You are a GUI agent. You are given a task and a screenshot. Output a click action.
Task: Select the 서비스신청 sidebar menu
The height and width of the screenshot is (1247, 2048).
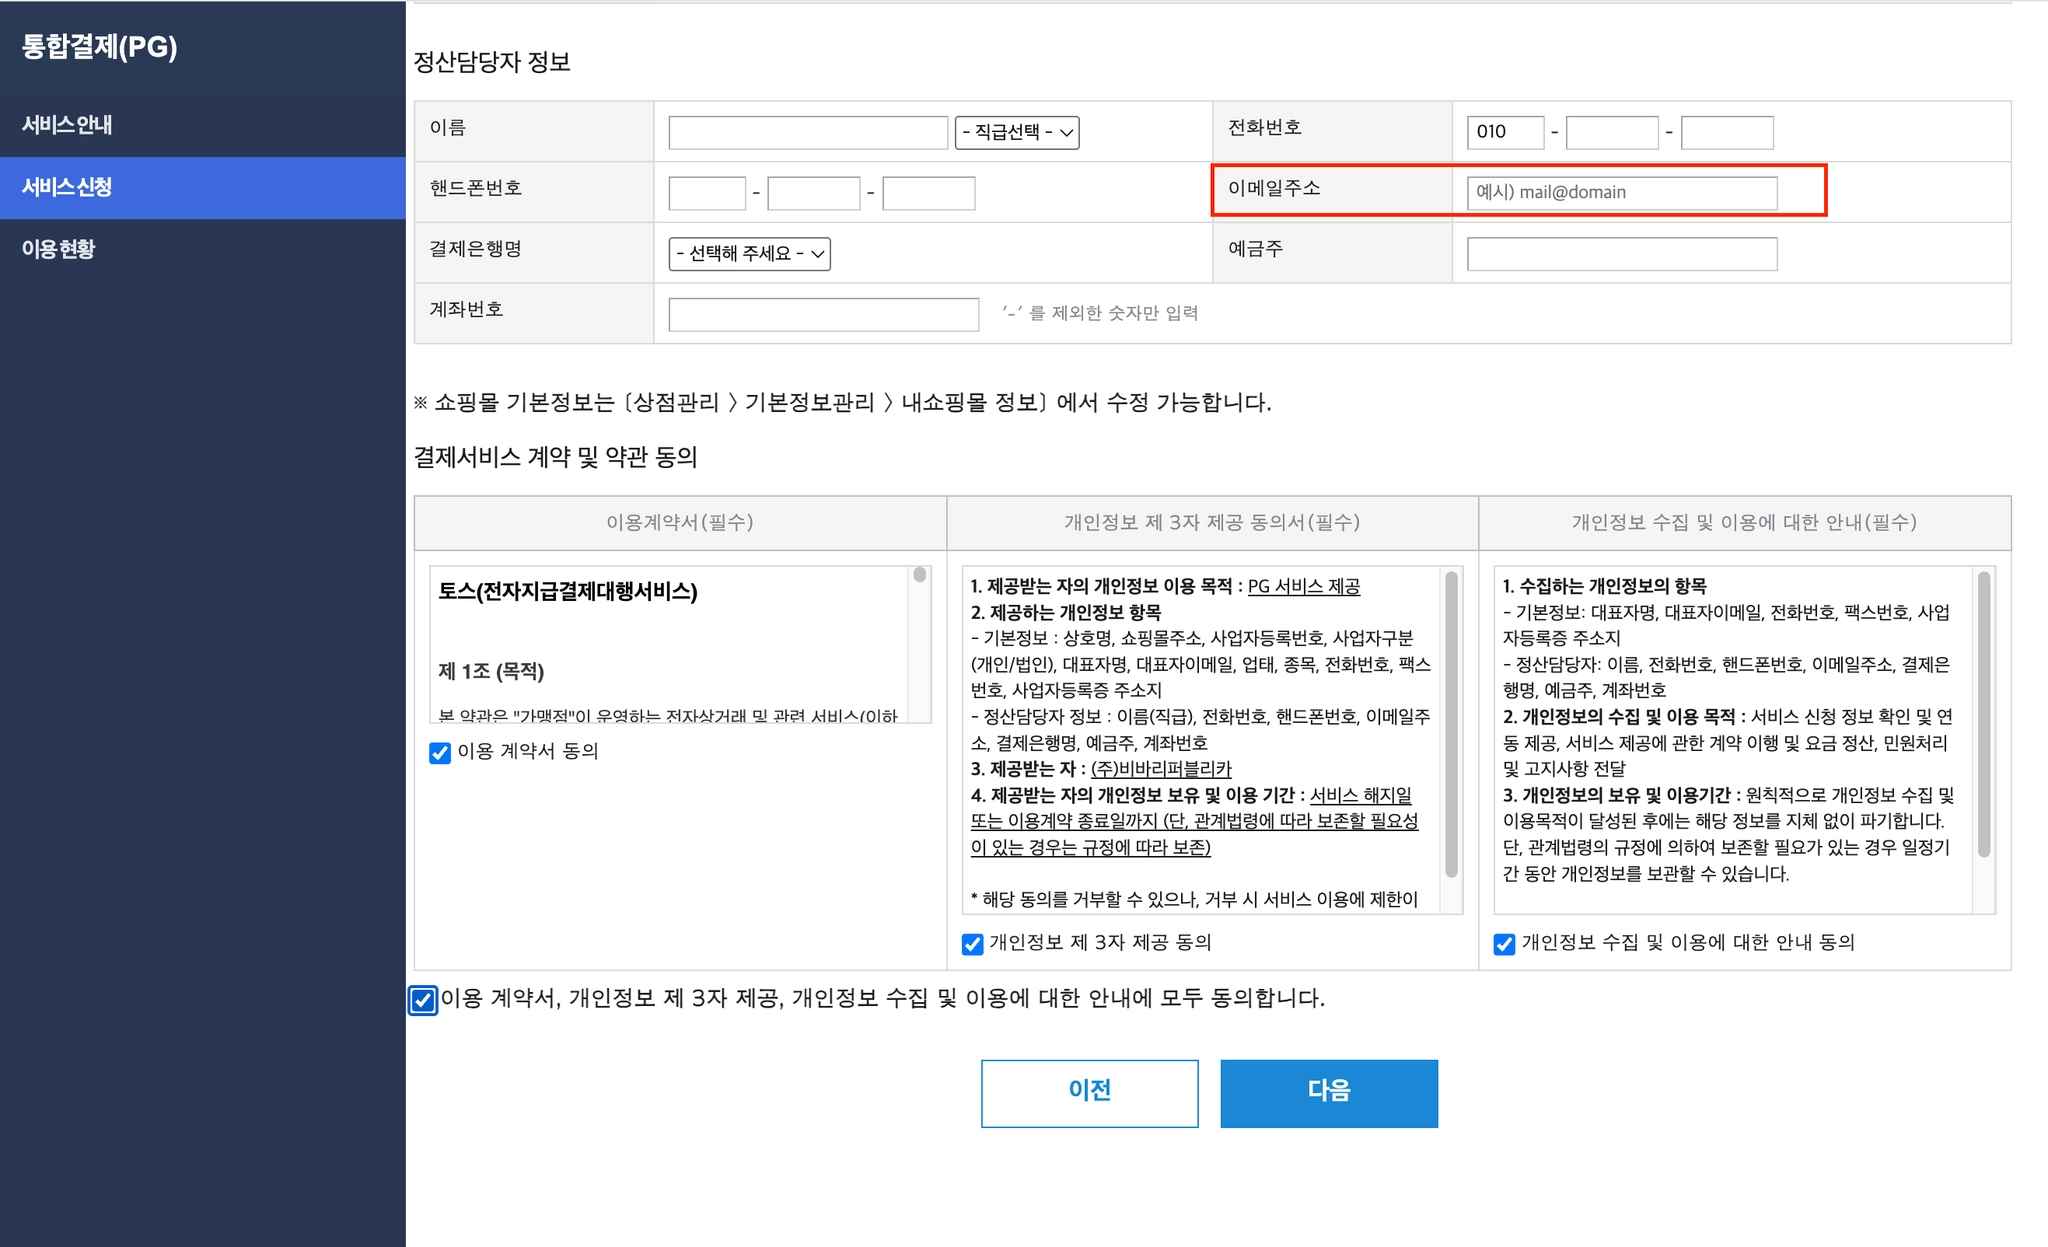[x=67, y=187]
